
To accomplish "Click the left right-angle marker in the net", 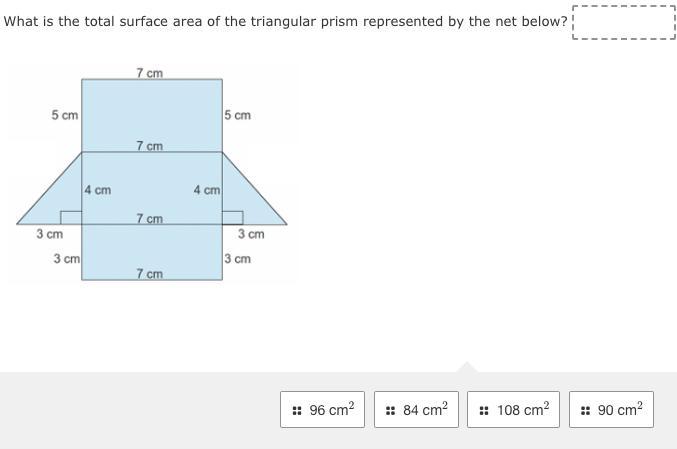I will click(x=71, y=218).
